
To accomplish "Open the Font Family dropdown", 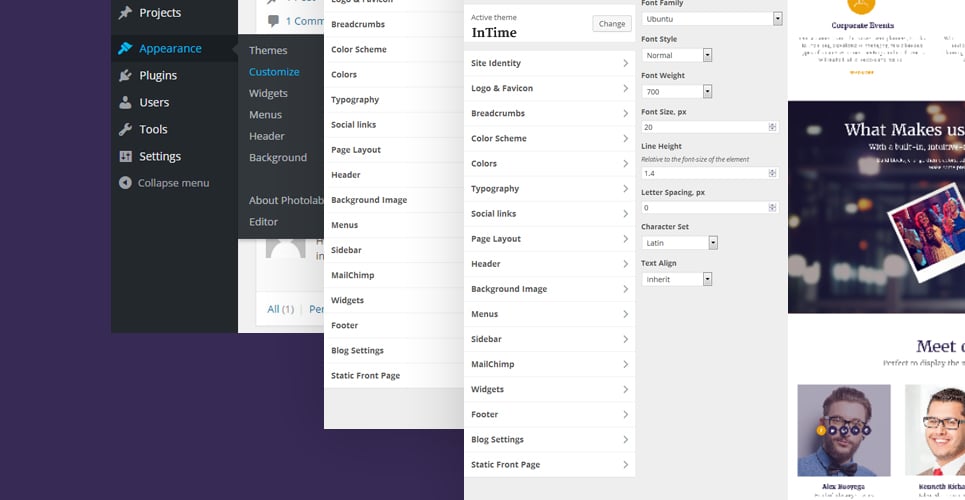I will point(711,18).
